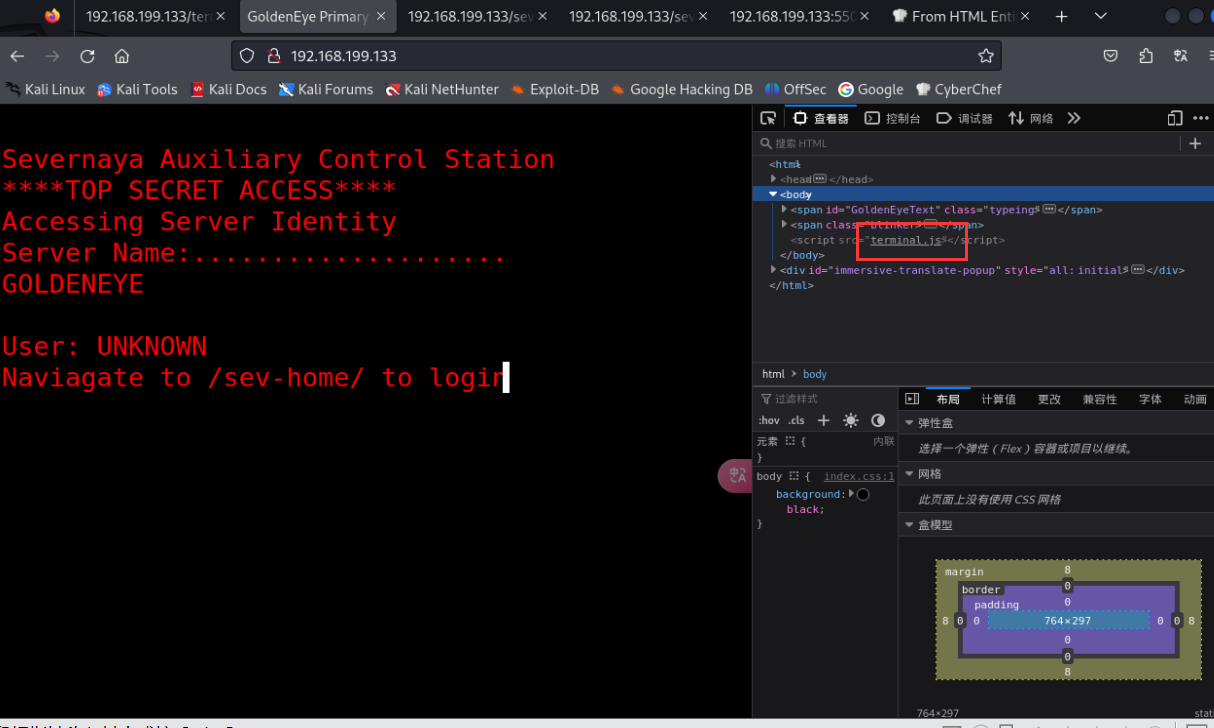This screenshot has width=1214, height=728.
Task: Expand the head element node
Action: [774, 179]
